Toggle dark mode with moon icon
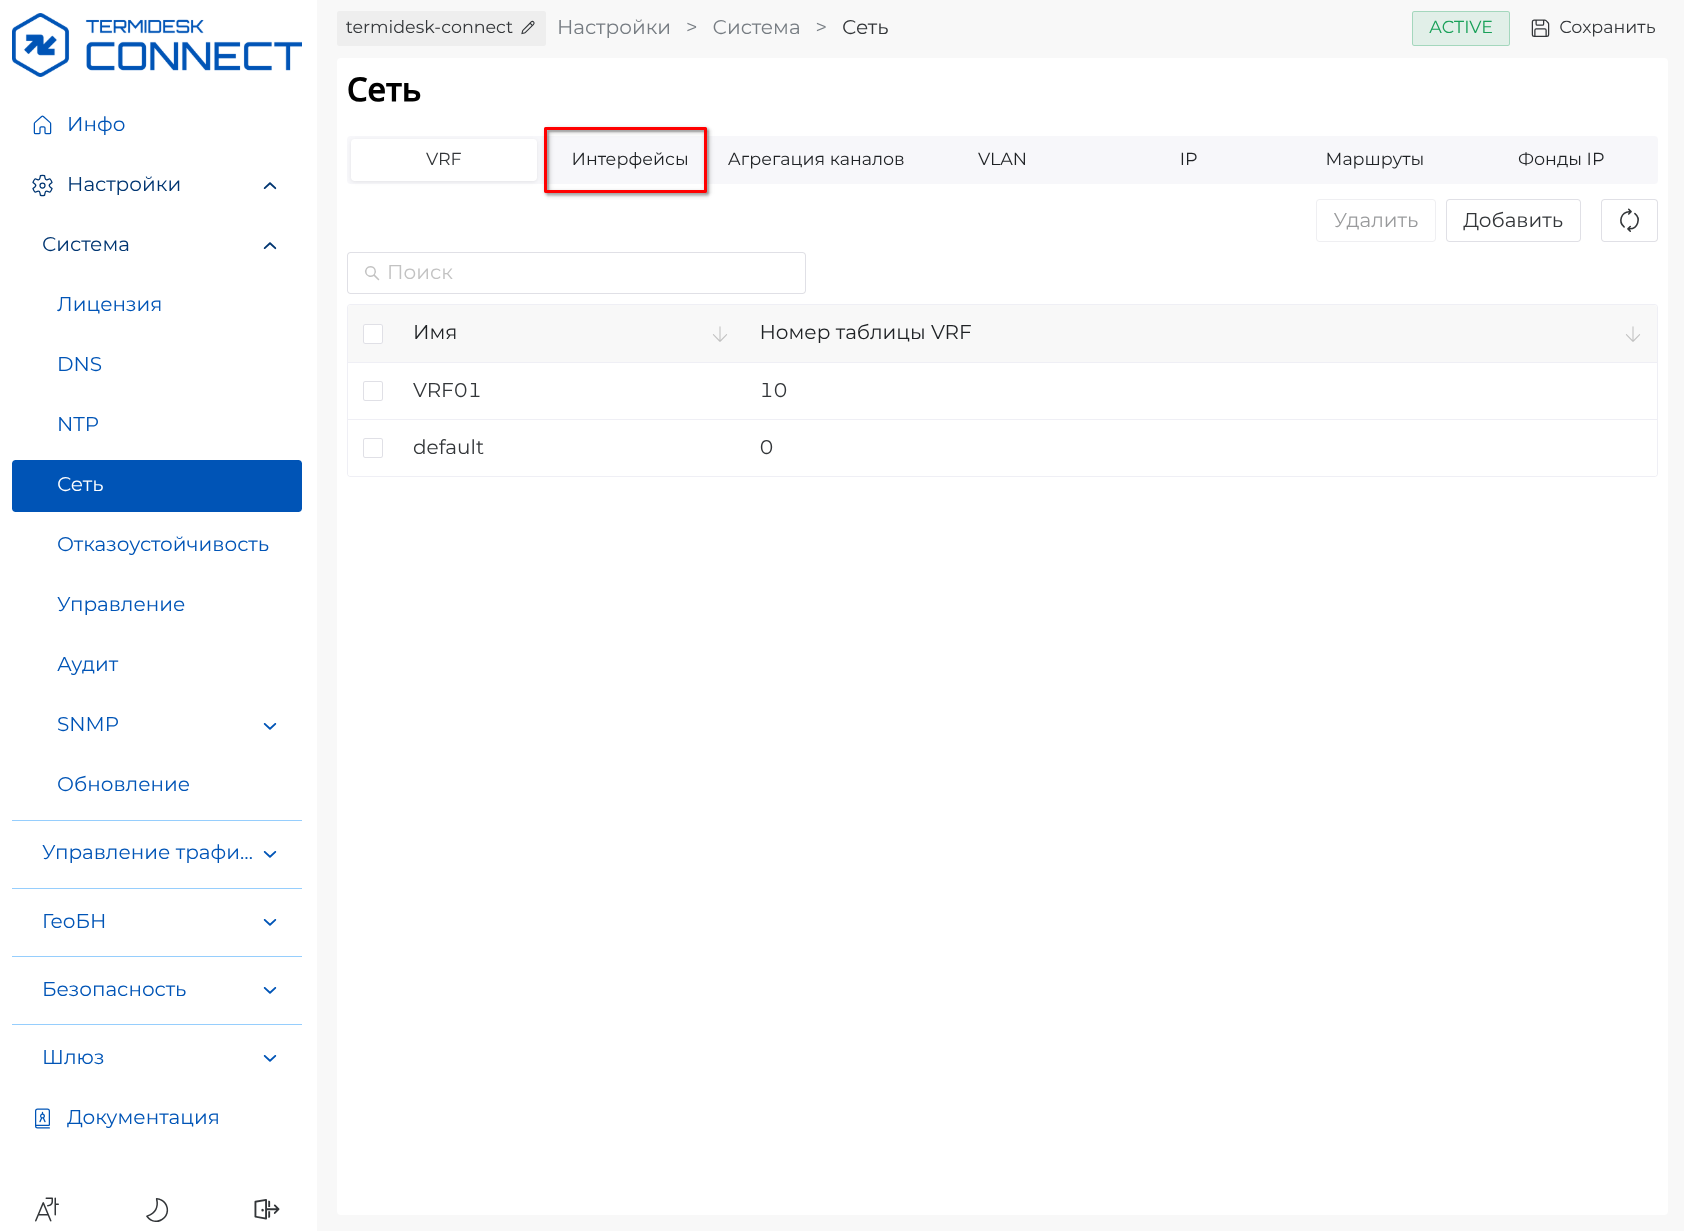The image size is (1684, 1231). tap(157, 1209)
